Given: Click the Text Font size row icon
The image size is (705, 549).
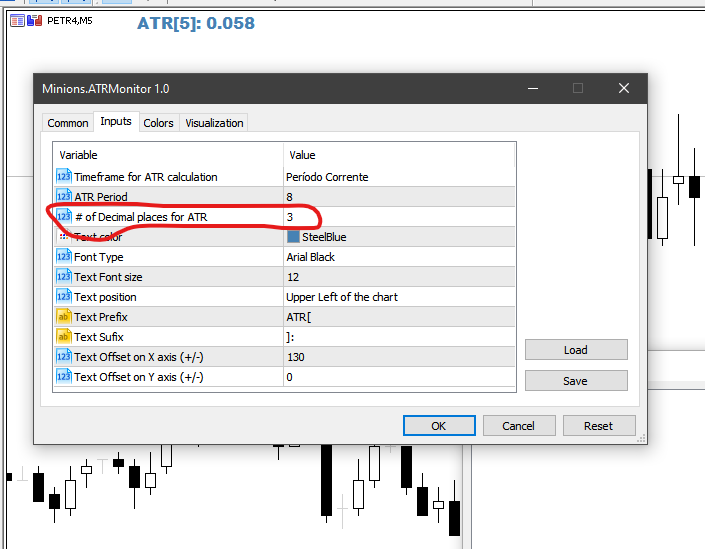Looking at the screenshot, I should pos(64,277).
